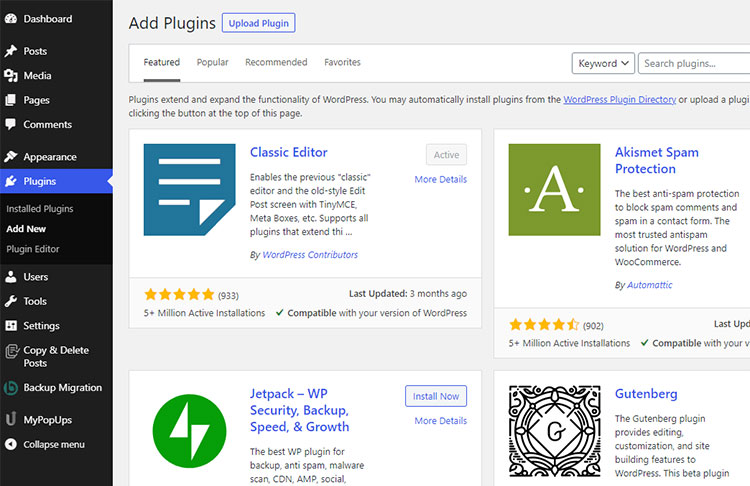Install the Jetpack plugin now

tap(436, 396)
